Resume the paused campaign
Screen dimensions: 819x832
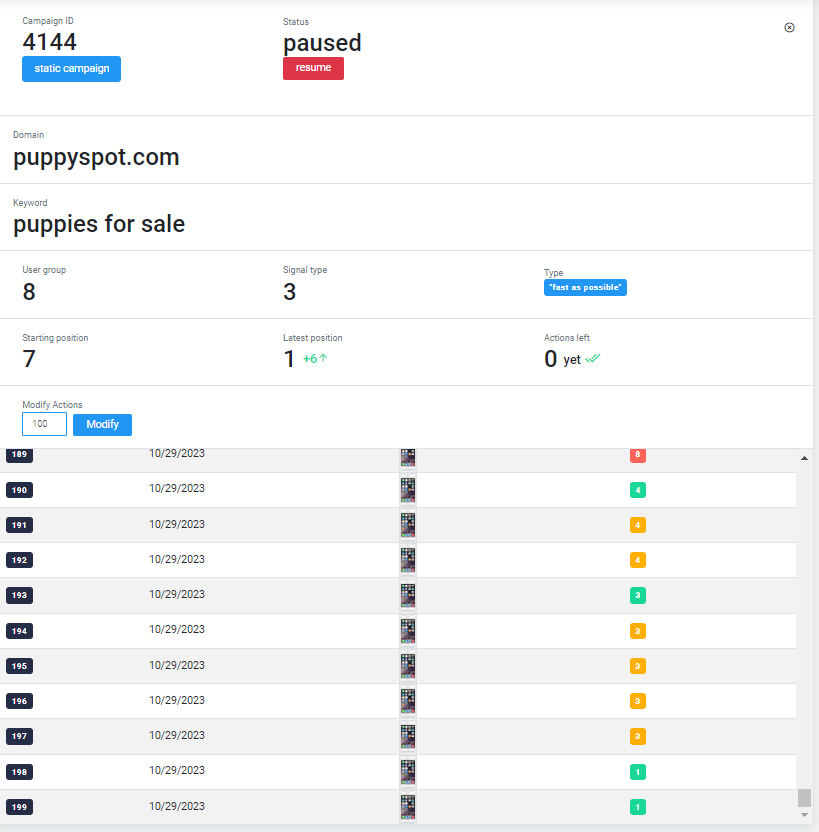pos(313,68)
